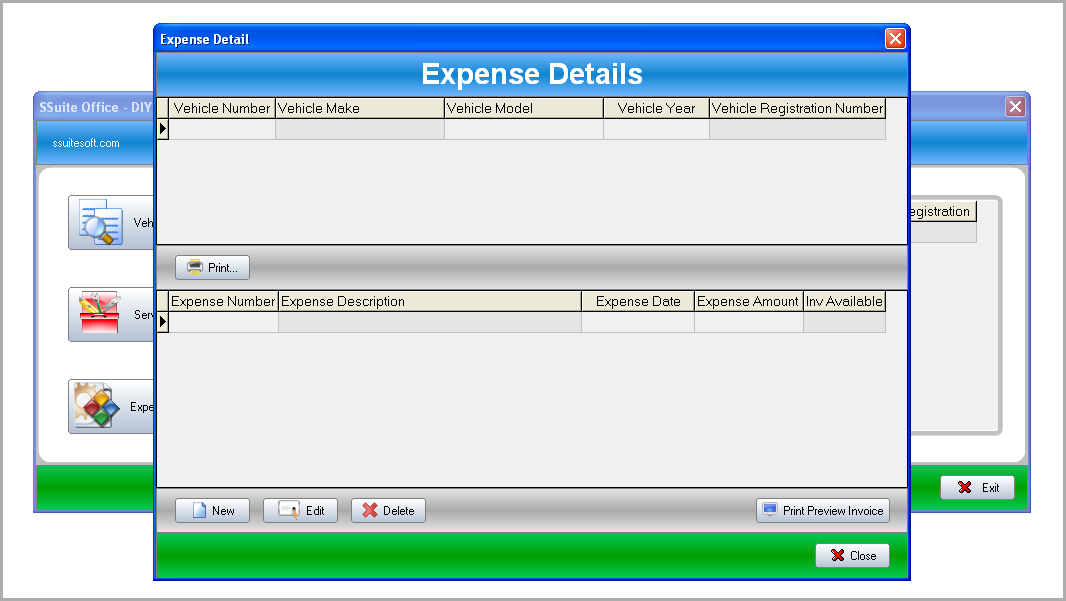Select the expense grid row indicator arrow
The height and width of the screenshot is (601, 1066).
tap(163, 322)
